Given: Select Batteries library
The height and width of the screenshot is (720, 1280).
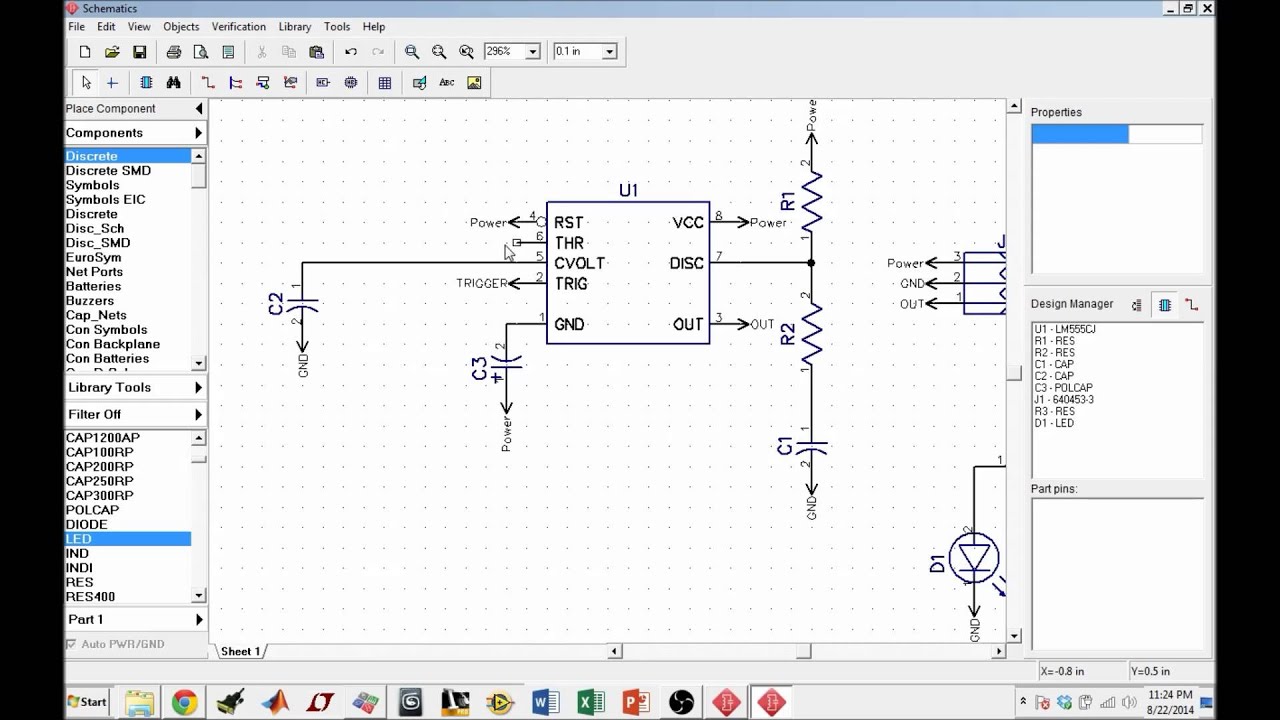Looking at the screenshot, I should [x=128, y=286].
